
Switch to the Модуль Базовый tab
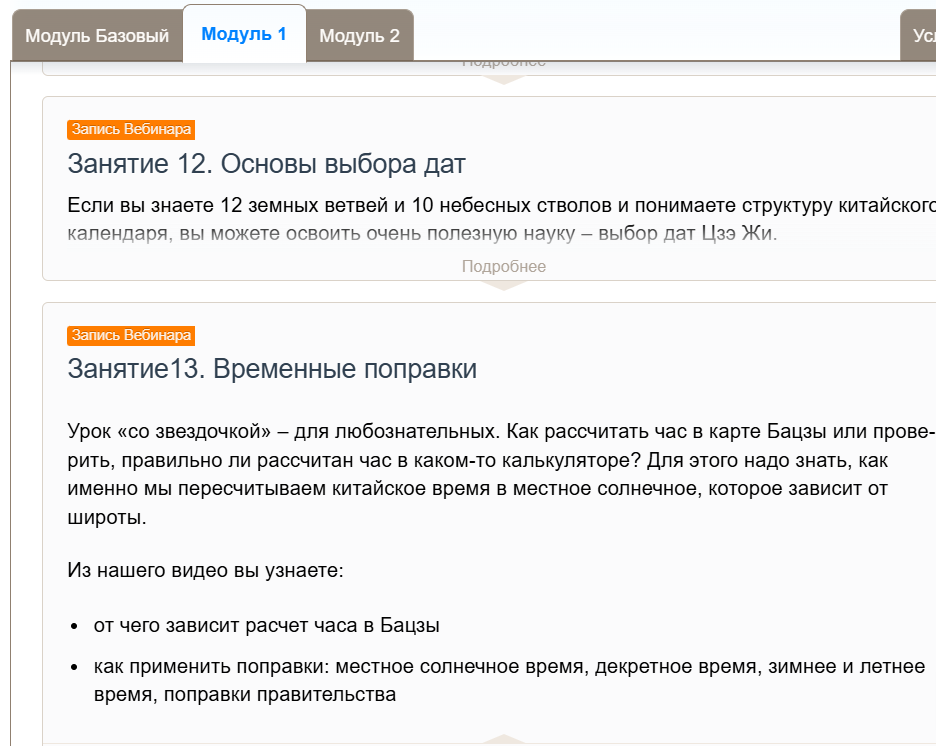tap(97, 36)
